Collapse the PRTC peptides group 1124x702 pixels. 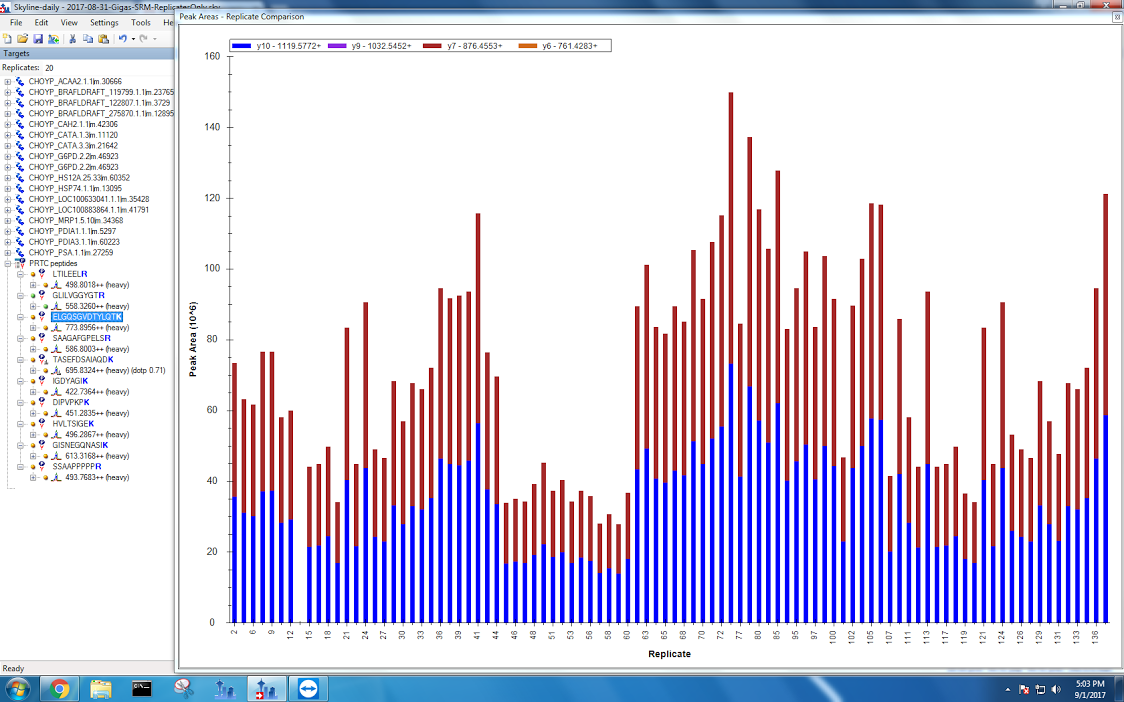[x=8, y=262]
